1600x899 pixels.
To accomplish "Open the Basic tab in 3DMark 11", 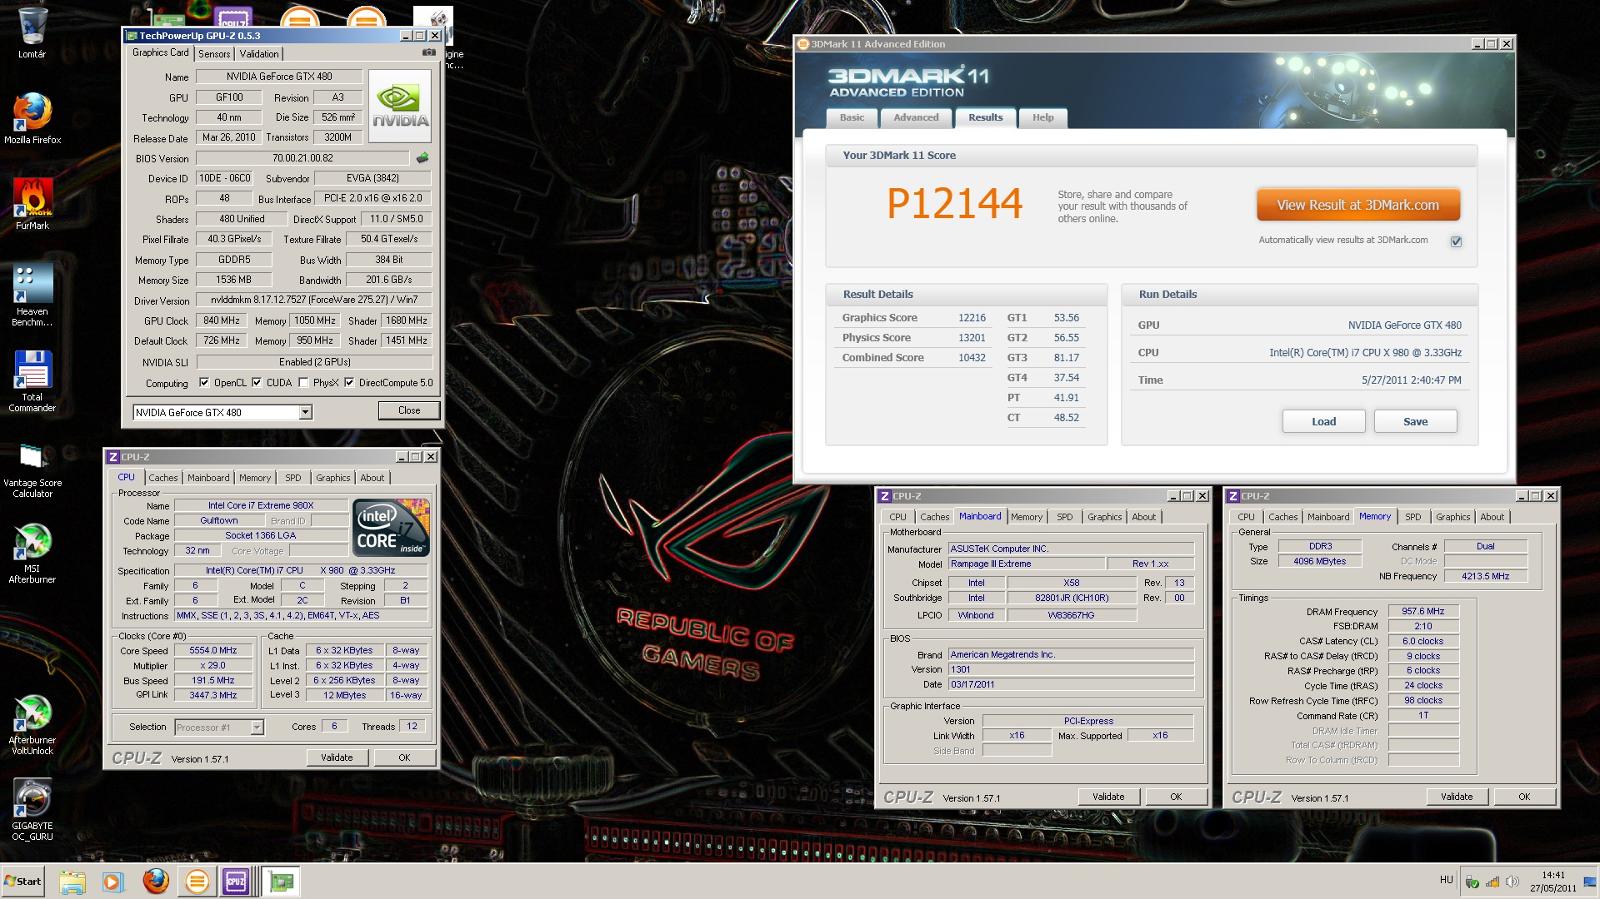I will 852,118.
